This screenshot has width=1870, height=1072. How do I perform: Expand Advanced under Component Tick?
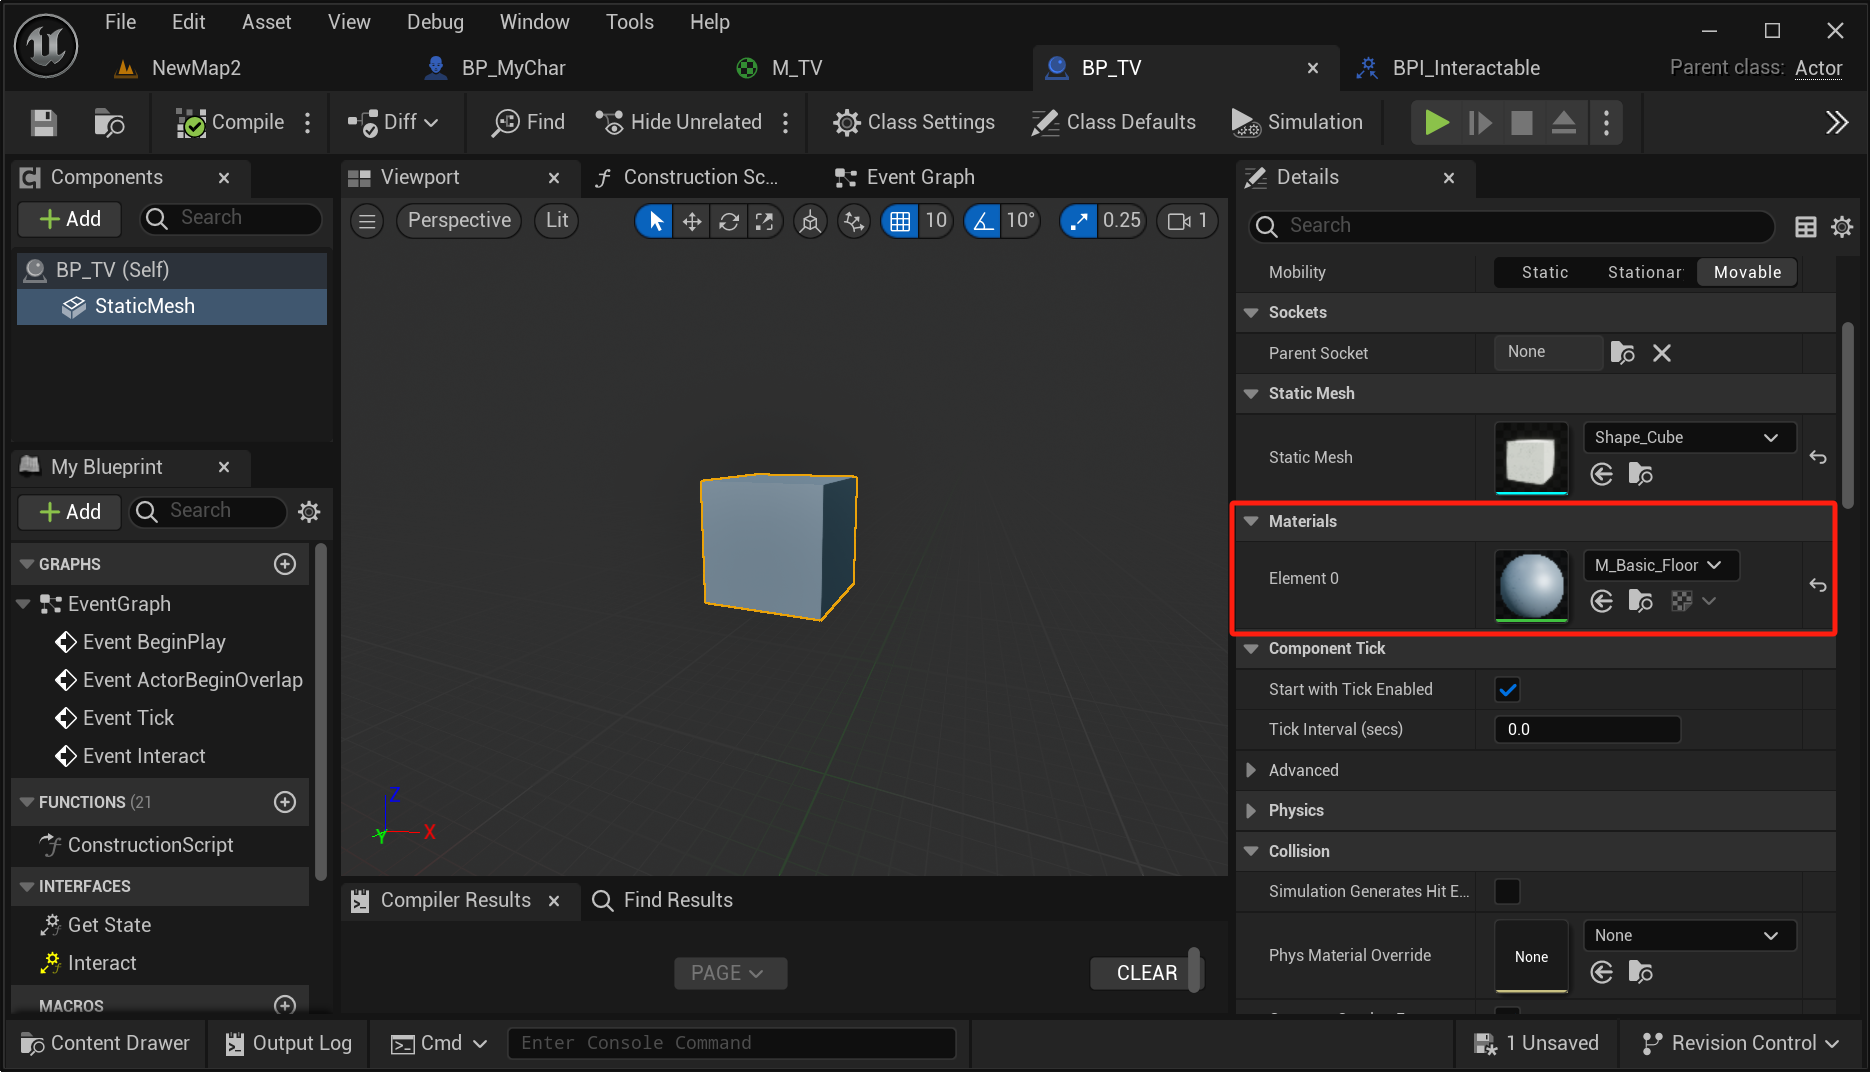pos(1251,771)
